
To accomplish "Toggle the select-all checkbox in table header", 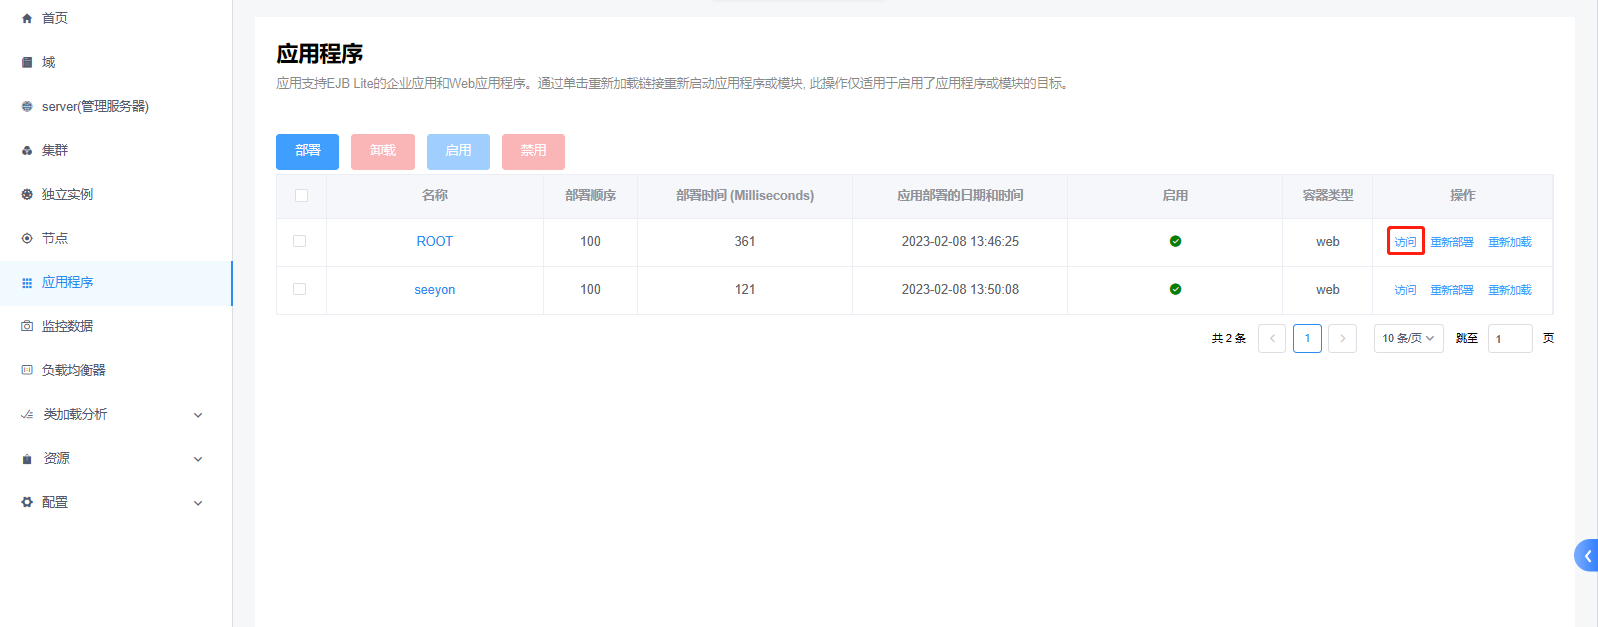I will (x=301, y=195).
